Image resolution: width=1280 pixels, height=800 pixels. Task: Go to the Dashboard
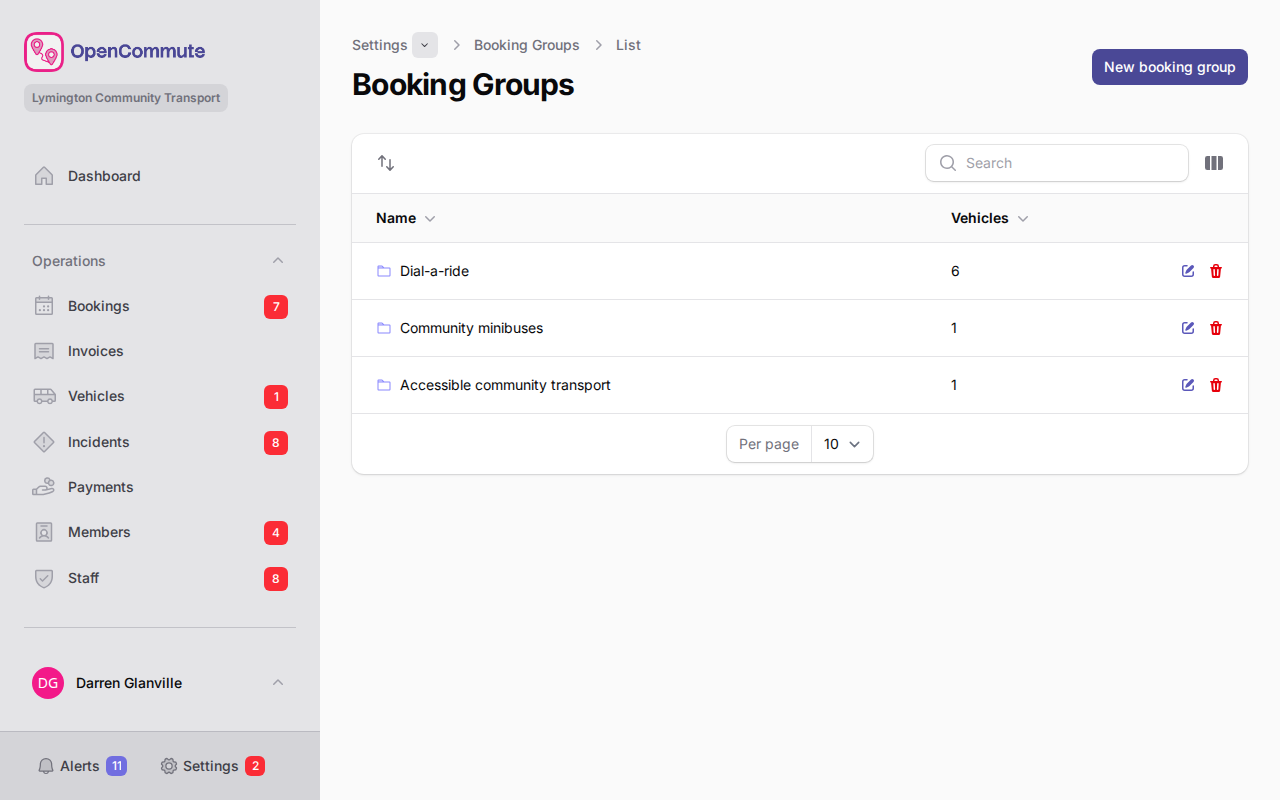(160, 176)
